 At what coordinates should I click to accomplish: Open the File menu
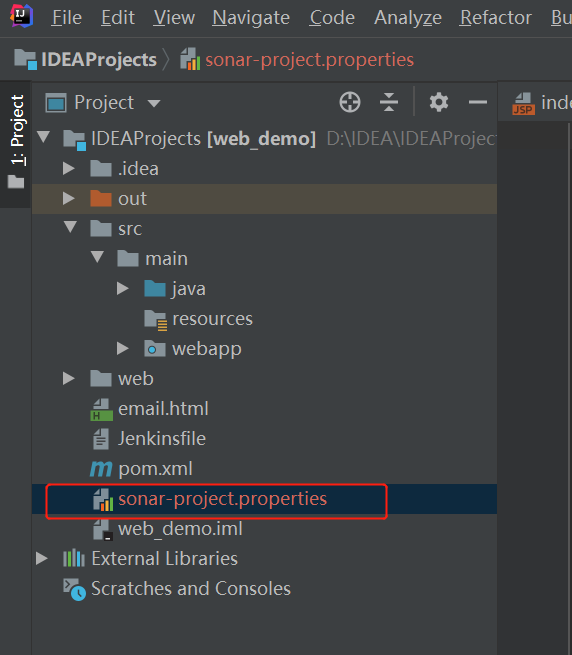pyautogui.click(x=67, y=18)
